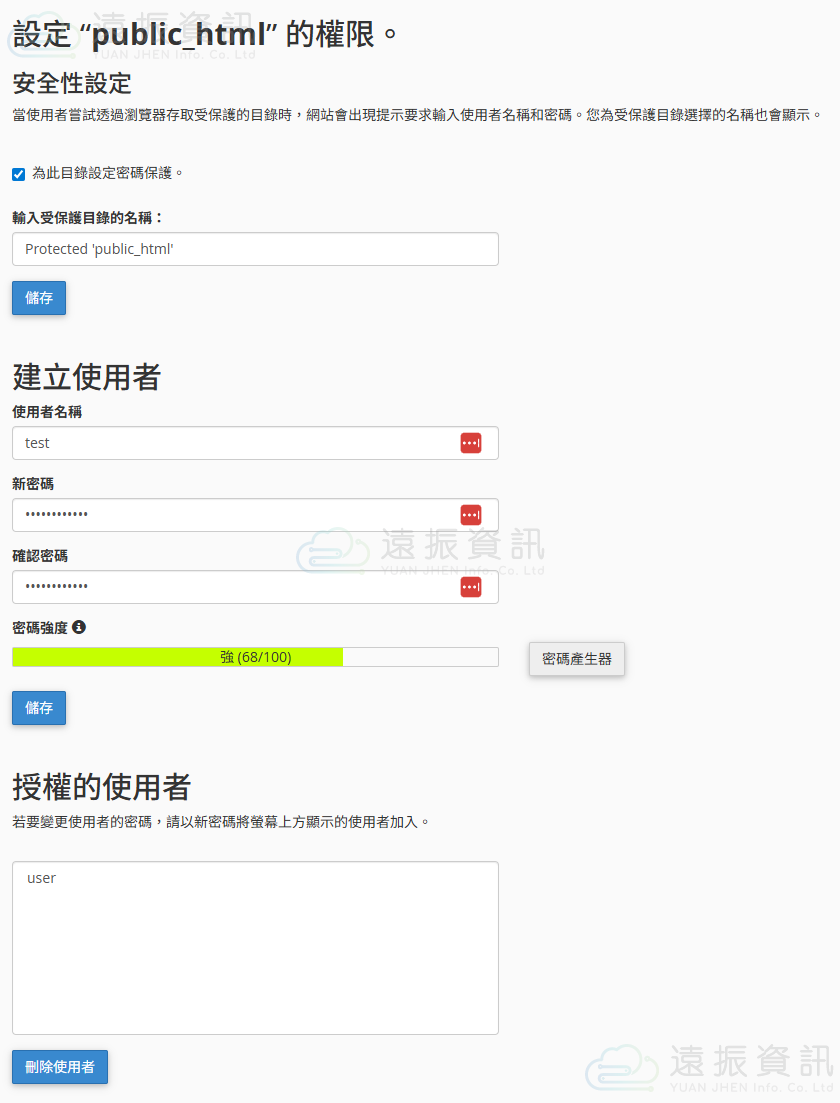This screenshot has width=840, height=1103.
Task: Click the protected directory name input field
Action: [255, 249]
